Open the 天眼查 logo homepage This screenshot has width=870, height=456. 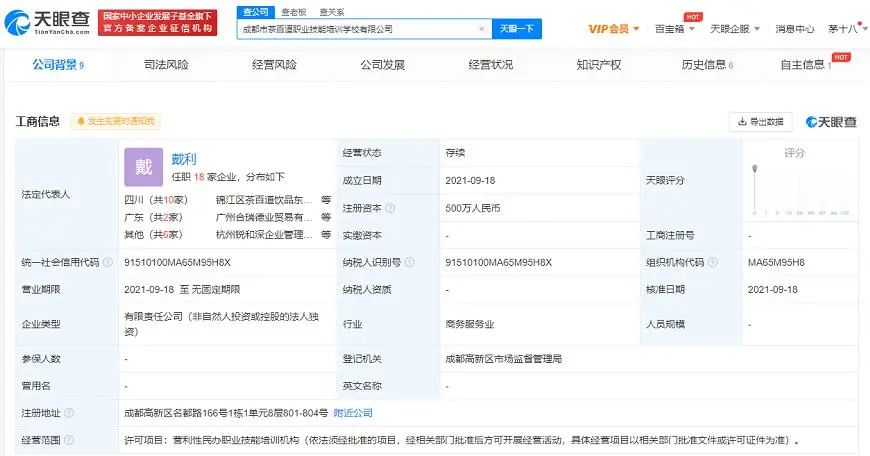click(x=47, y=22)
